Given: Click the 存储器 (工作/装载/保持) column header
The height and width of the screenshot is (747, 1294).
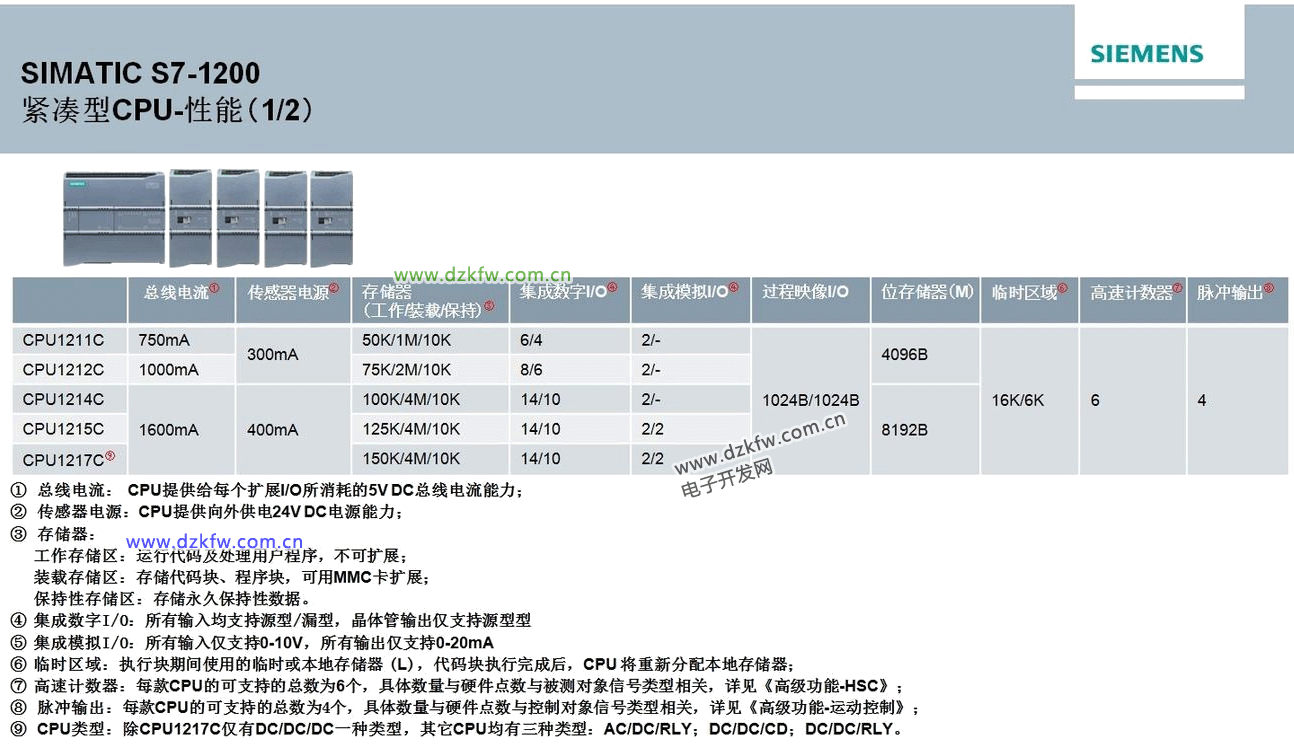Looking at the screenshot, I should [x=430, y=299].
